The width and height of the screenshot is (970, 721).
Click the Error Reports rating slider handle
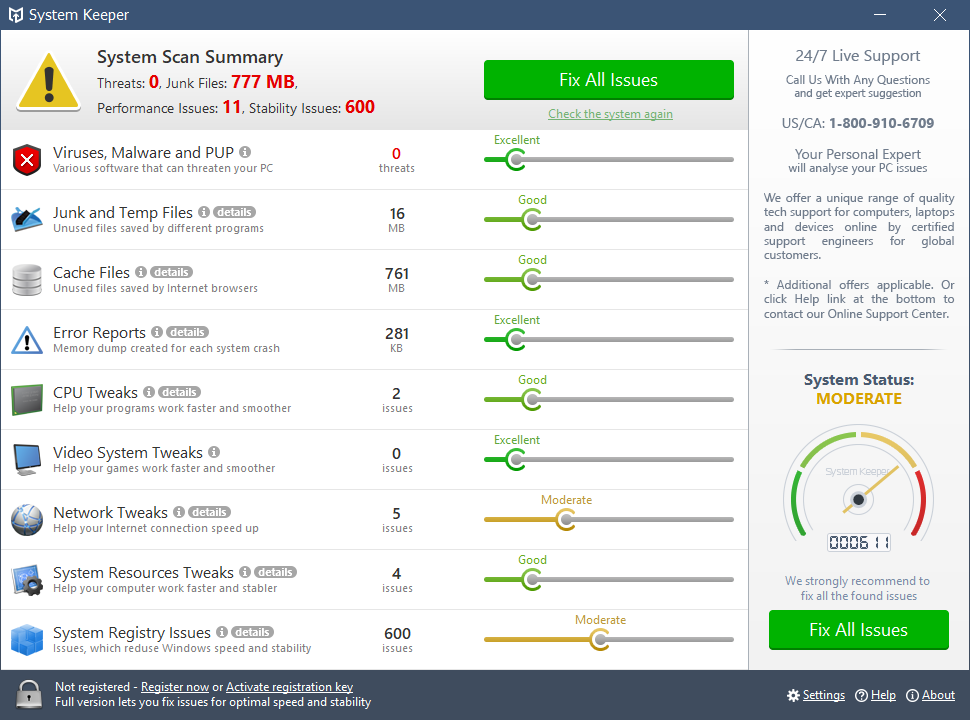(x=516, y=340)
